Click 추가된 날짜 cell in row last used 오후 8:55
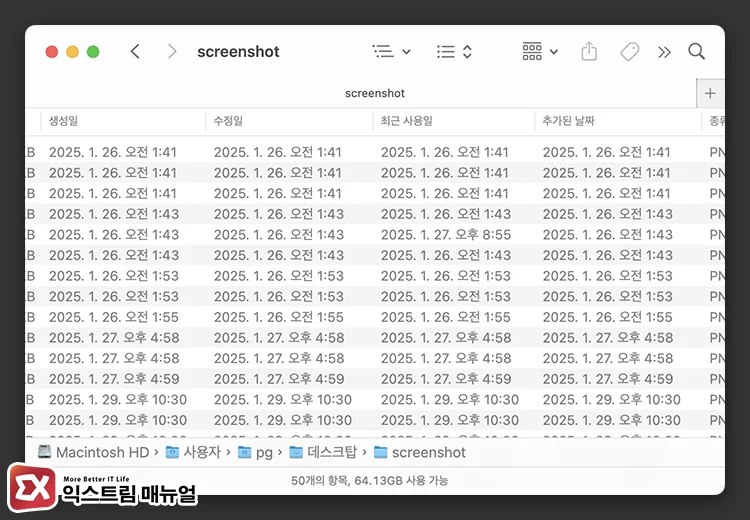The width and height of the screenshot is (750, 520). (x=607, y=234)
